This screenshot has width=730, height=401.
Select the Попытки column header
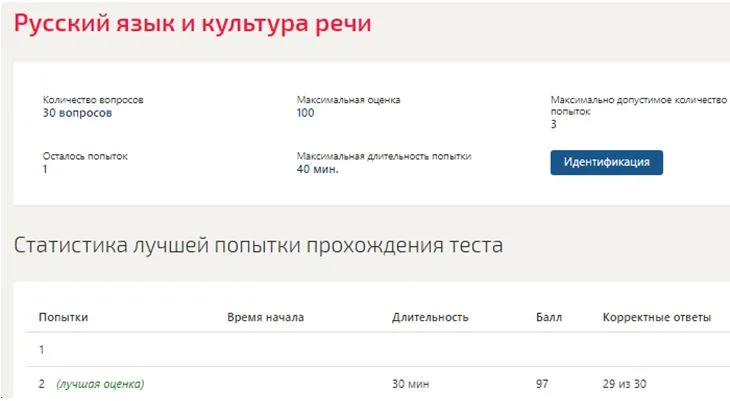pos(63,317)
